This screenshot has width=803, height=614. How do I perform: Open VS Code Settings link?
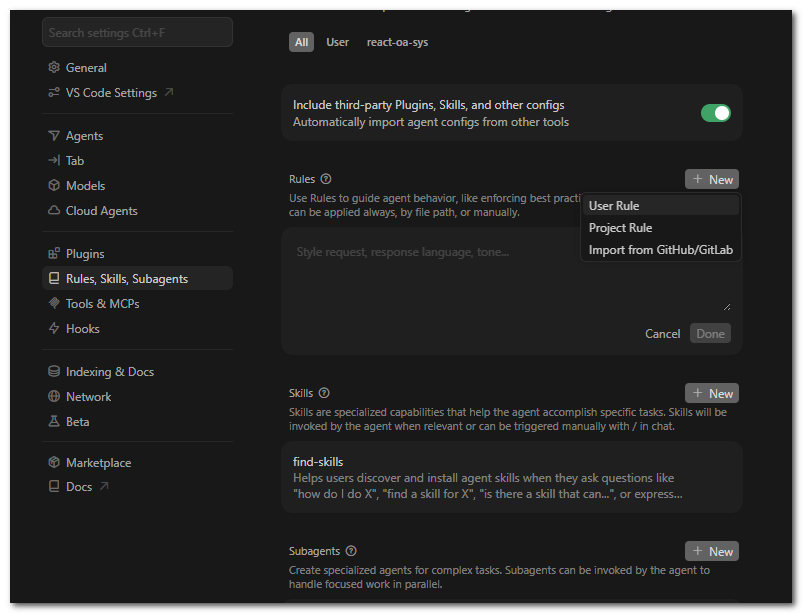[x=137, y=92]
